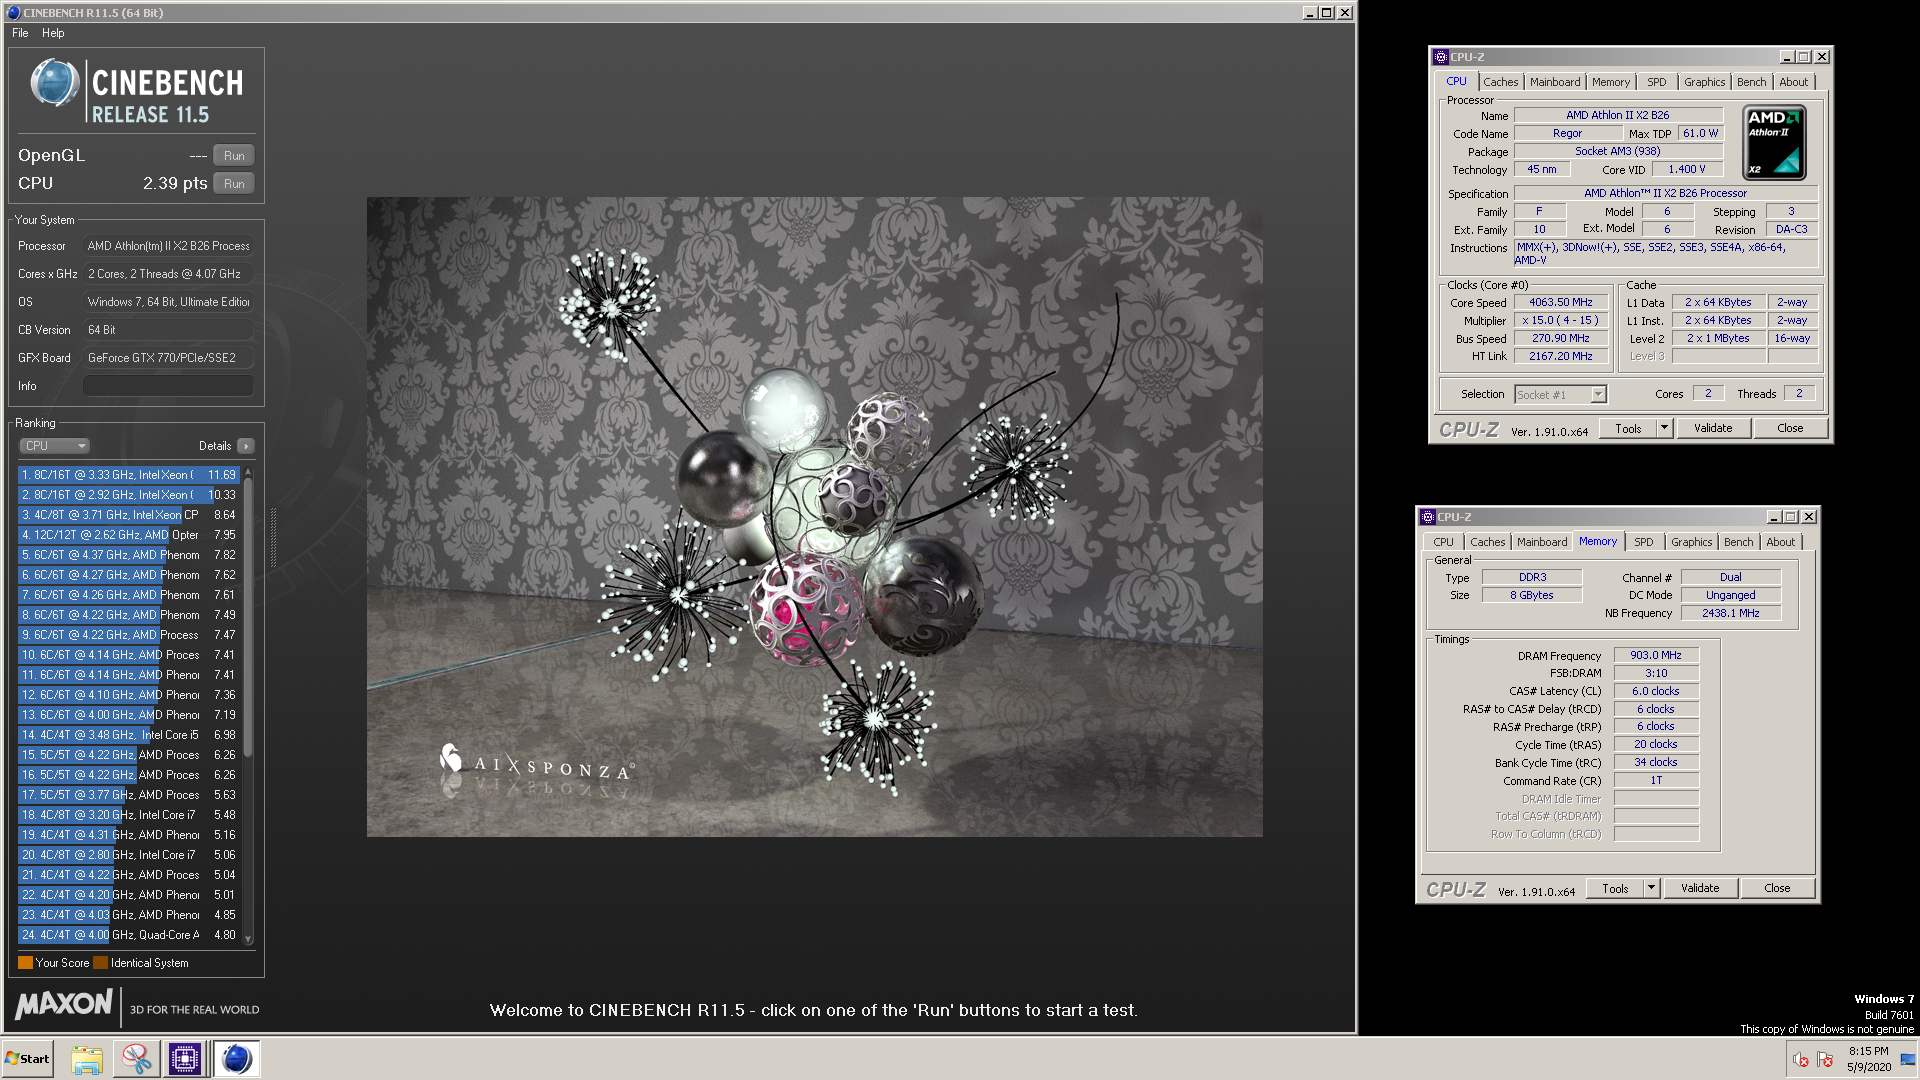Click the CPU-Z icon in Memory window title
This screenshot has width=1920, height=1080.
tap(1427, 517)
